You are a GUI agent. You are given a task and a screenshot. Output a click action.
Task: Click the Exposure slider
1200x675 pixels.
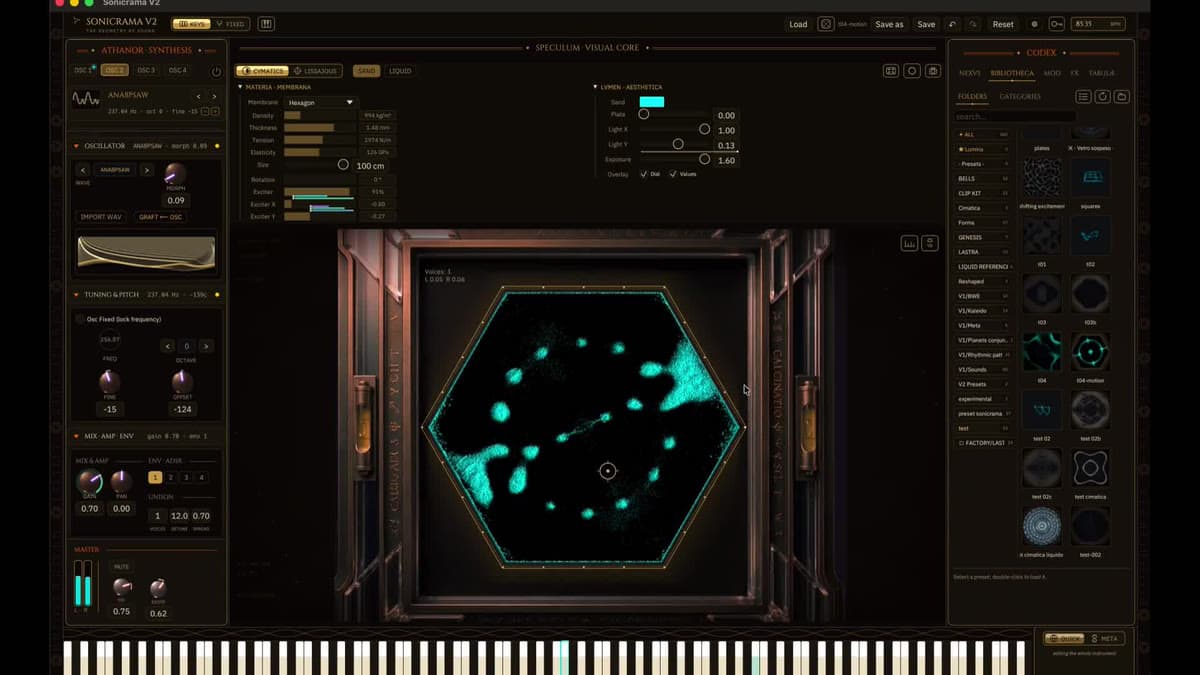674,159
